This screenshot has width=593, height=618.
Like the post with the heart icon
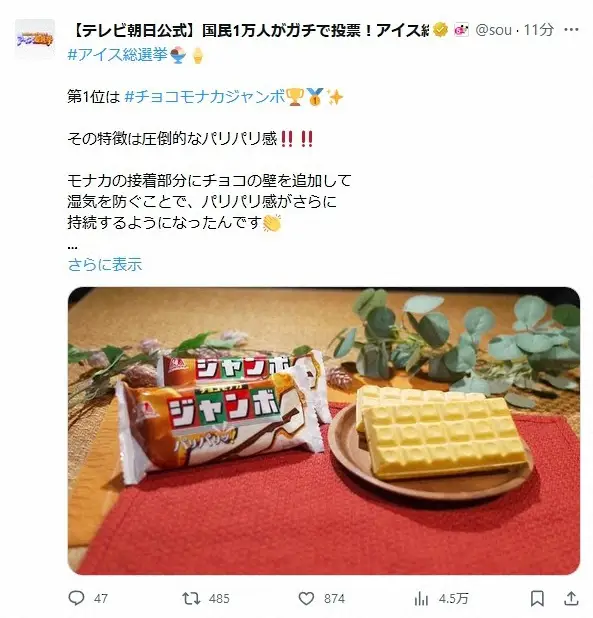306,598
